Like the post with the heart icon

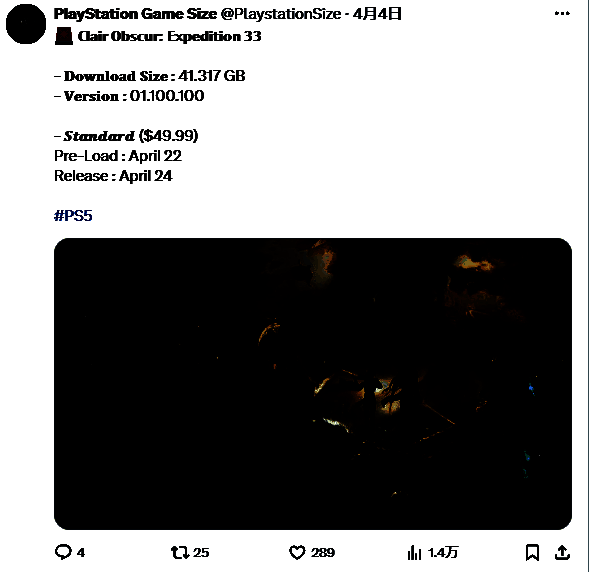[297, 552]
